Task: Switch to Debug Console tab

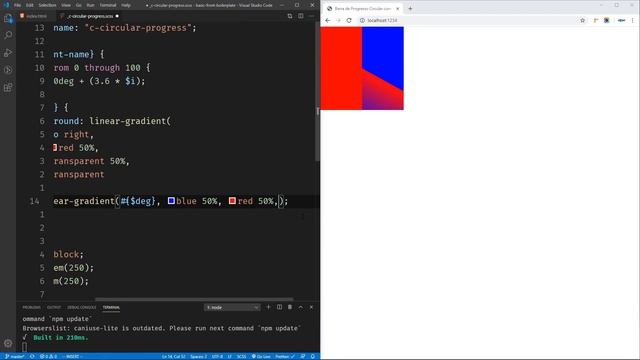Action: pos(82,307)
